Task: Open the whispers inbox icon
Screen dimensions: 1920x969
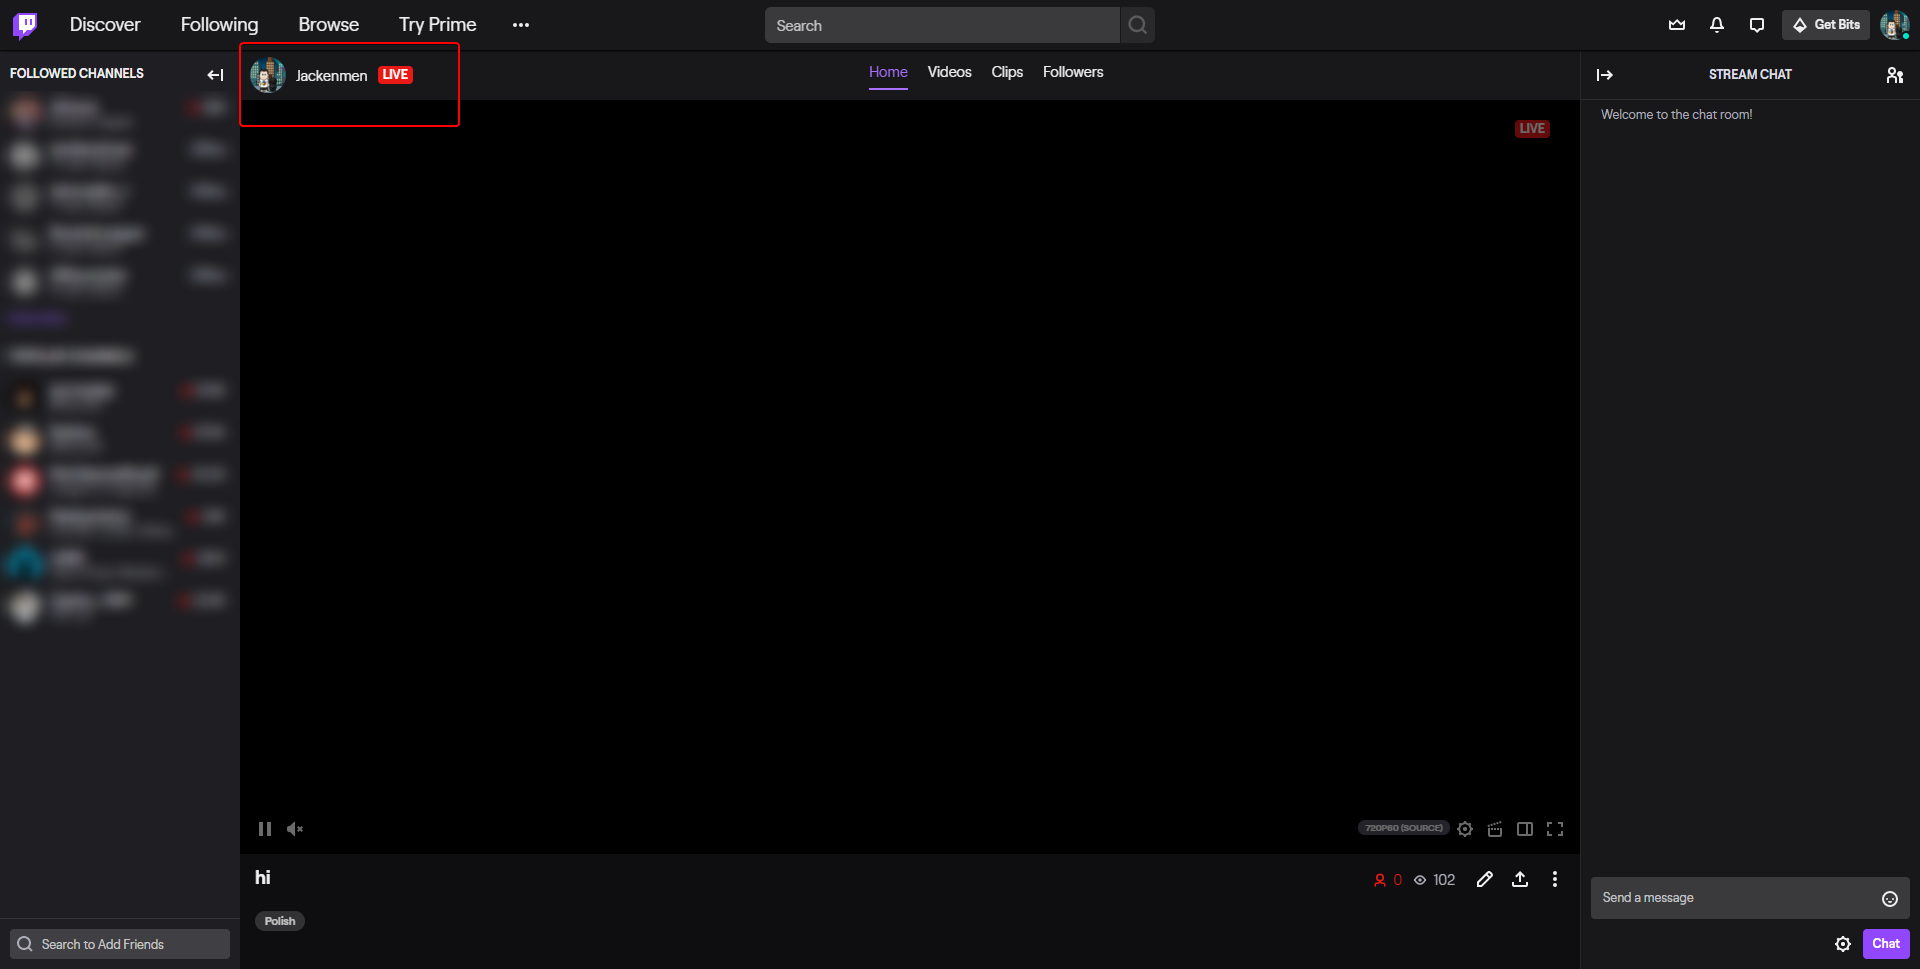Action: [x=1757, y=25]
